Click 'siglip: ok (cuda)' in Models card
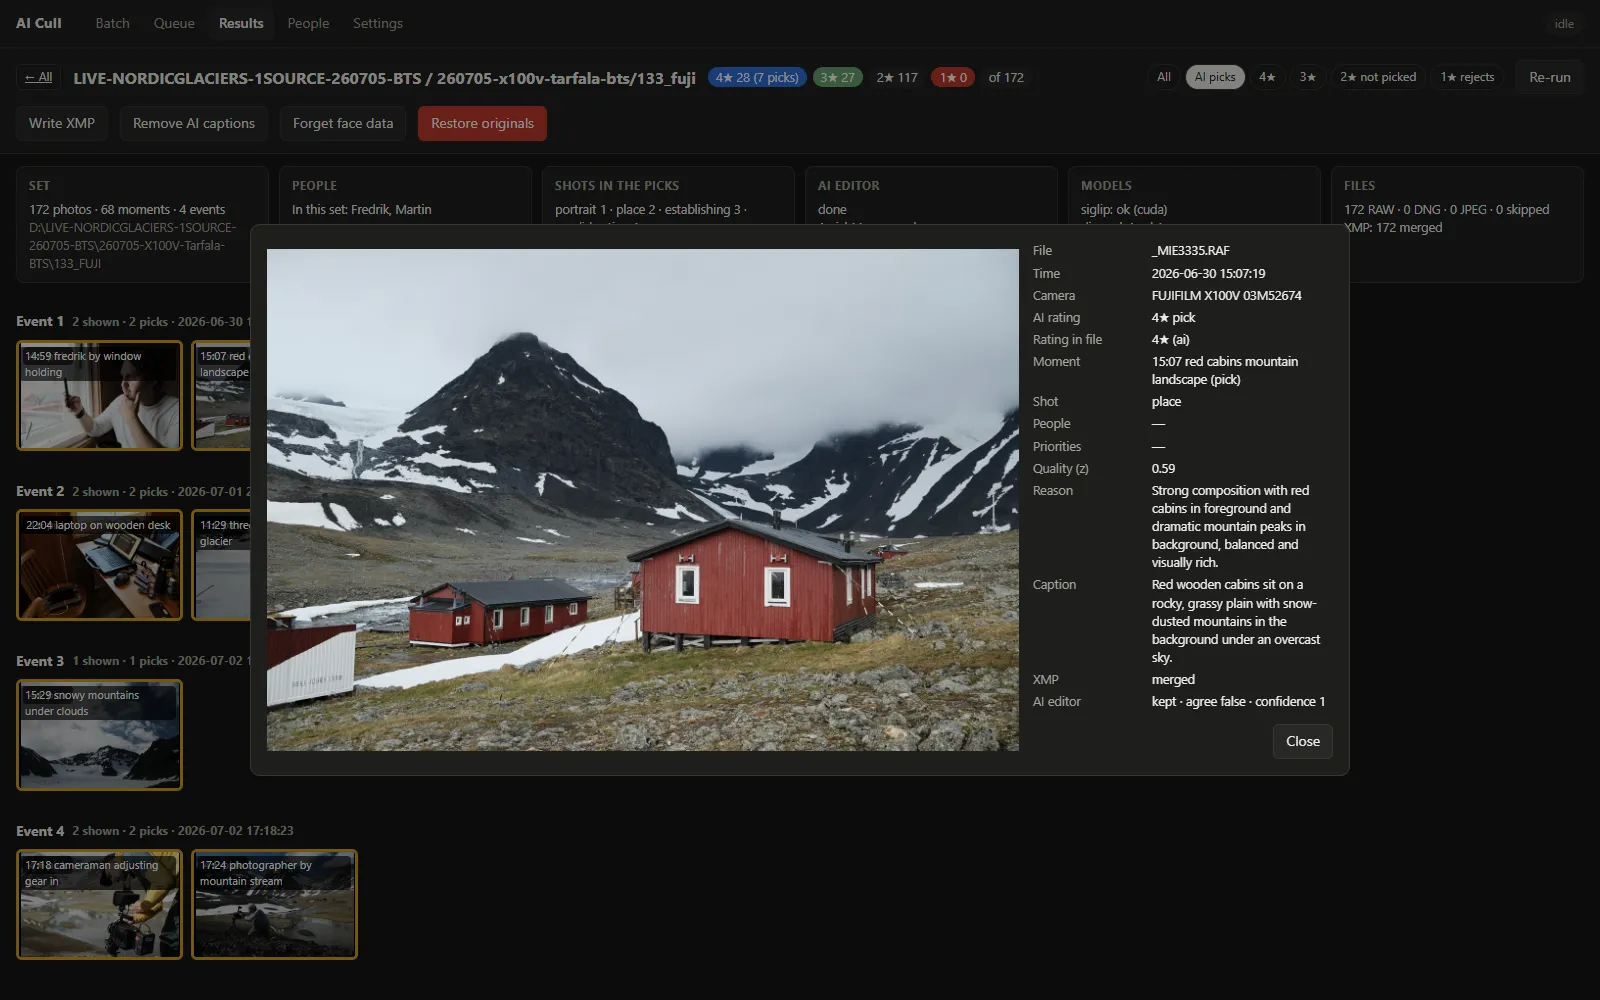Image resolution: width=1600 pixels, height=1000 pixels. [x=1124, y=209]
